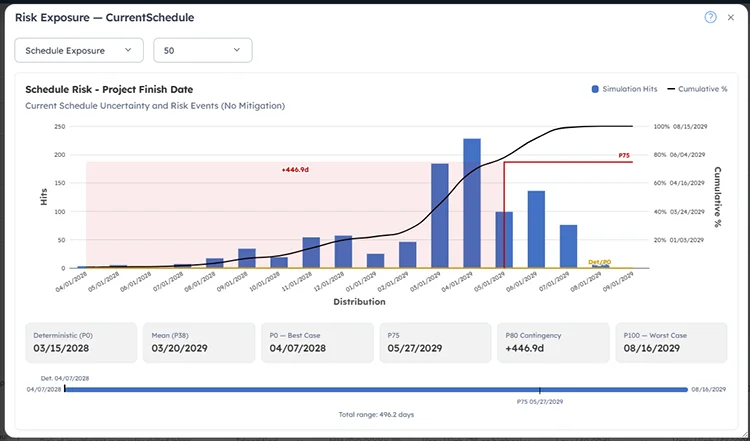Click the P75 05/27/2029 card
This screenshot has width=750, height=441.
(x=435, y=342)
